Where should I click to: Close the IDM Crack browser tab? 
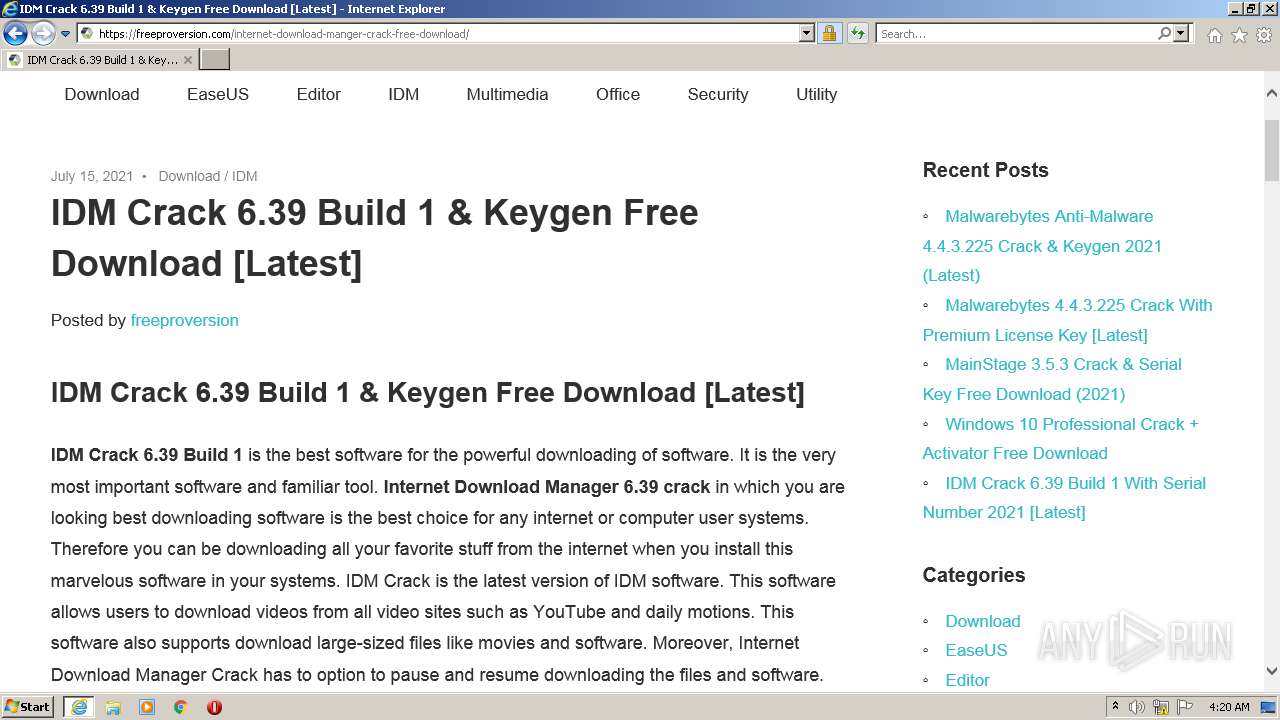click(187, 60)
